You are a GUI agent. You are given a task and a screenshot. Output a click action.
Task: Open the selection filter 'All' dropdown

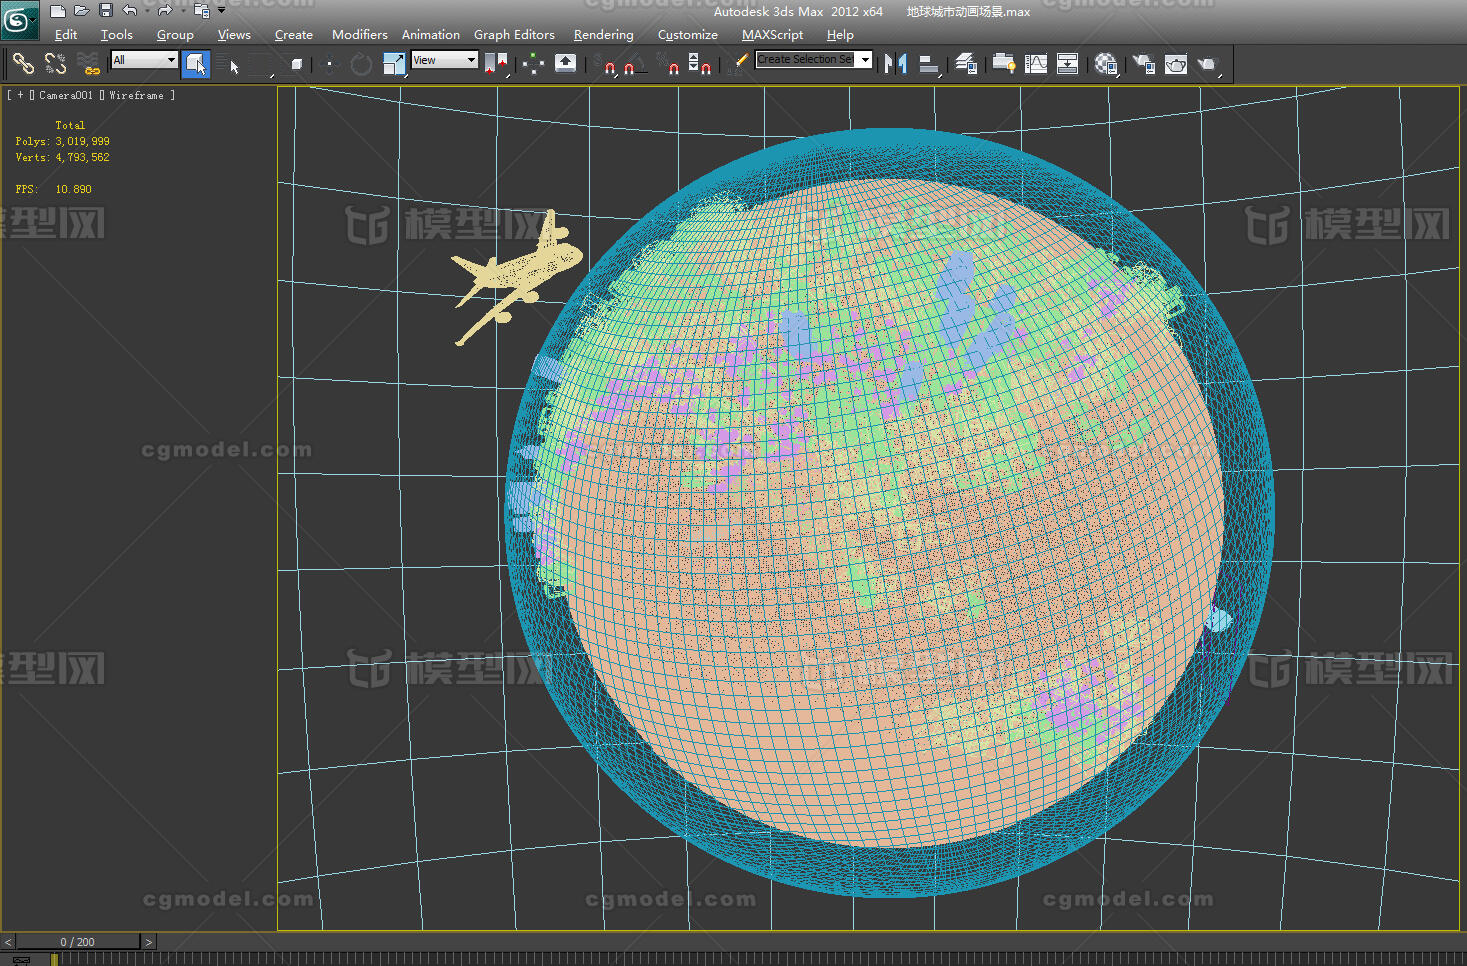coord(171,60)
